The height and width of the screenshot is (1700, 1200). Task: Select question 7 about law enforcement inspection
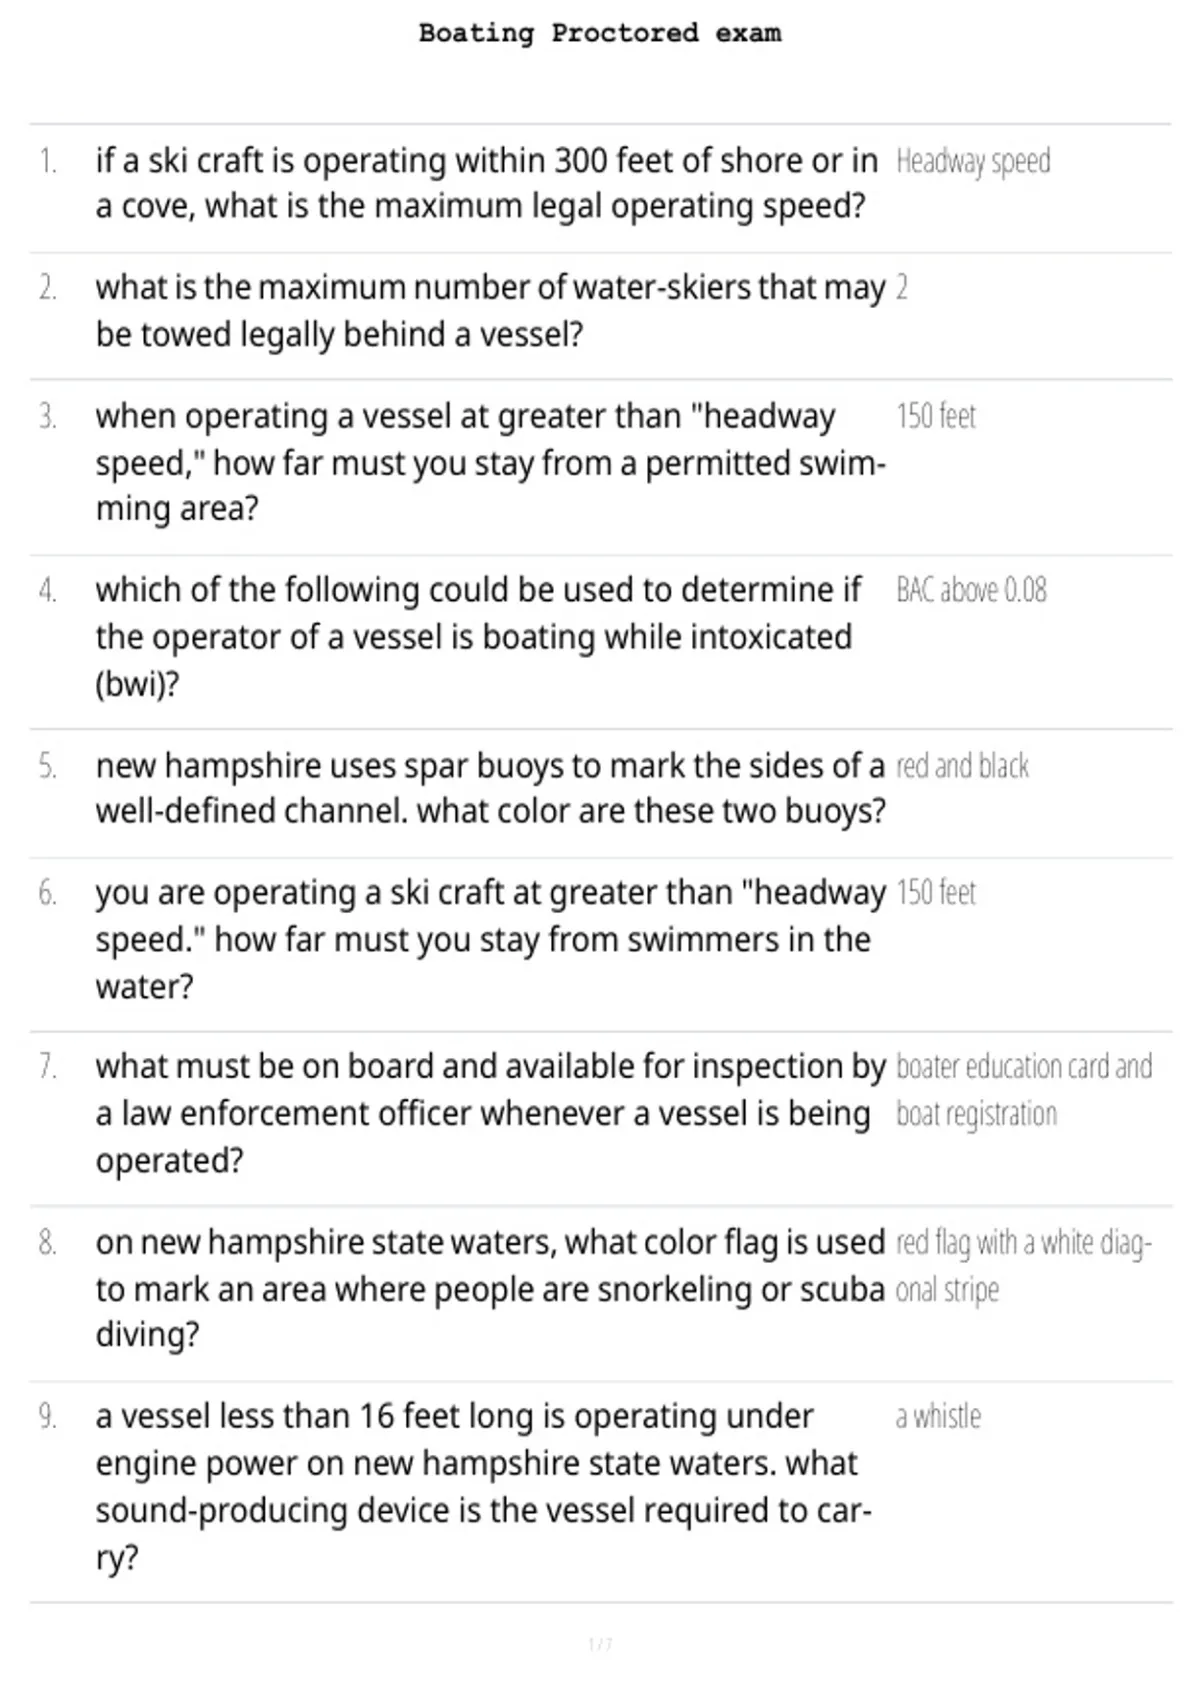[490, 1113]
